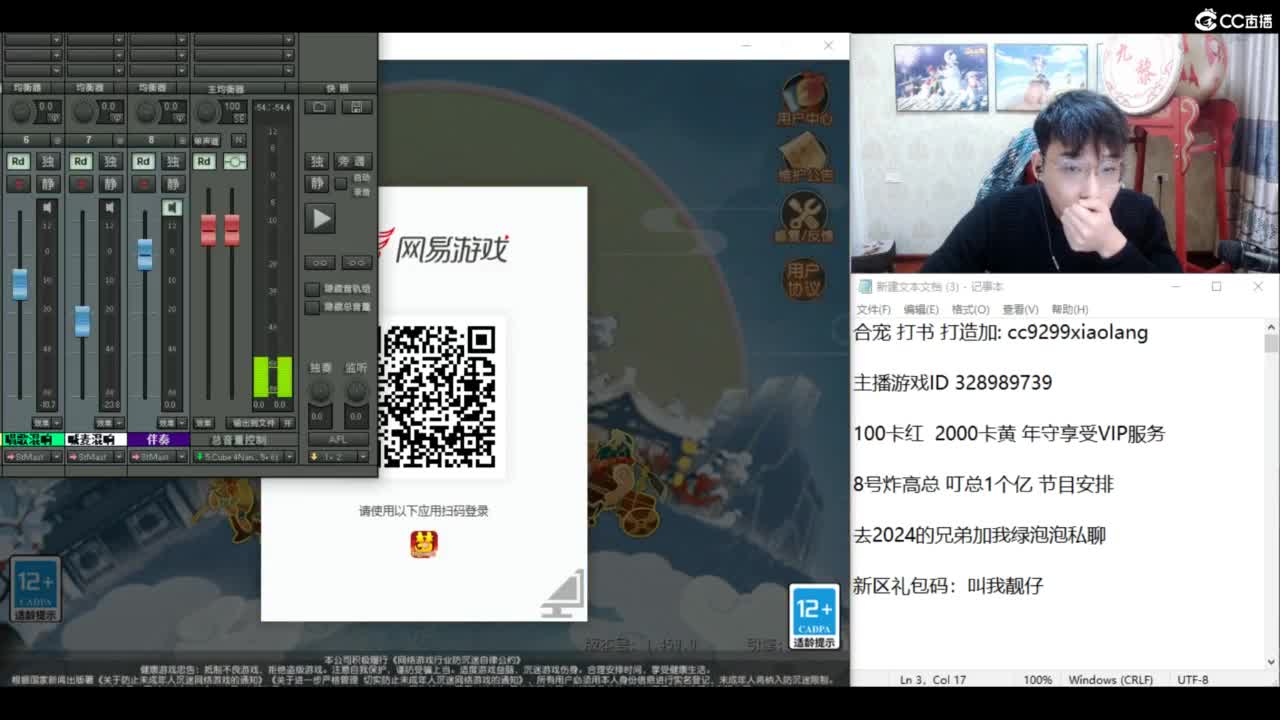Image resolution: width=1280 pixels, height=720 pixels.
Task: Open Notepad 编辑(E) menu
Action: coord(921,309)
